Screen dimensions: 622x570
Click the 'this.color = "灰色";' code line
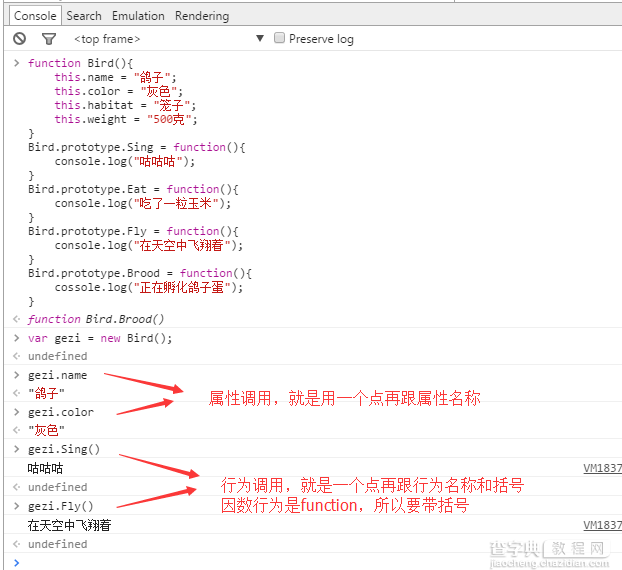(119, 91)
